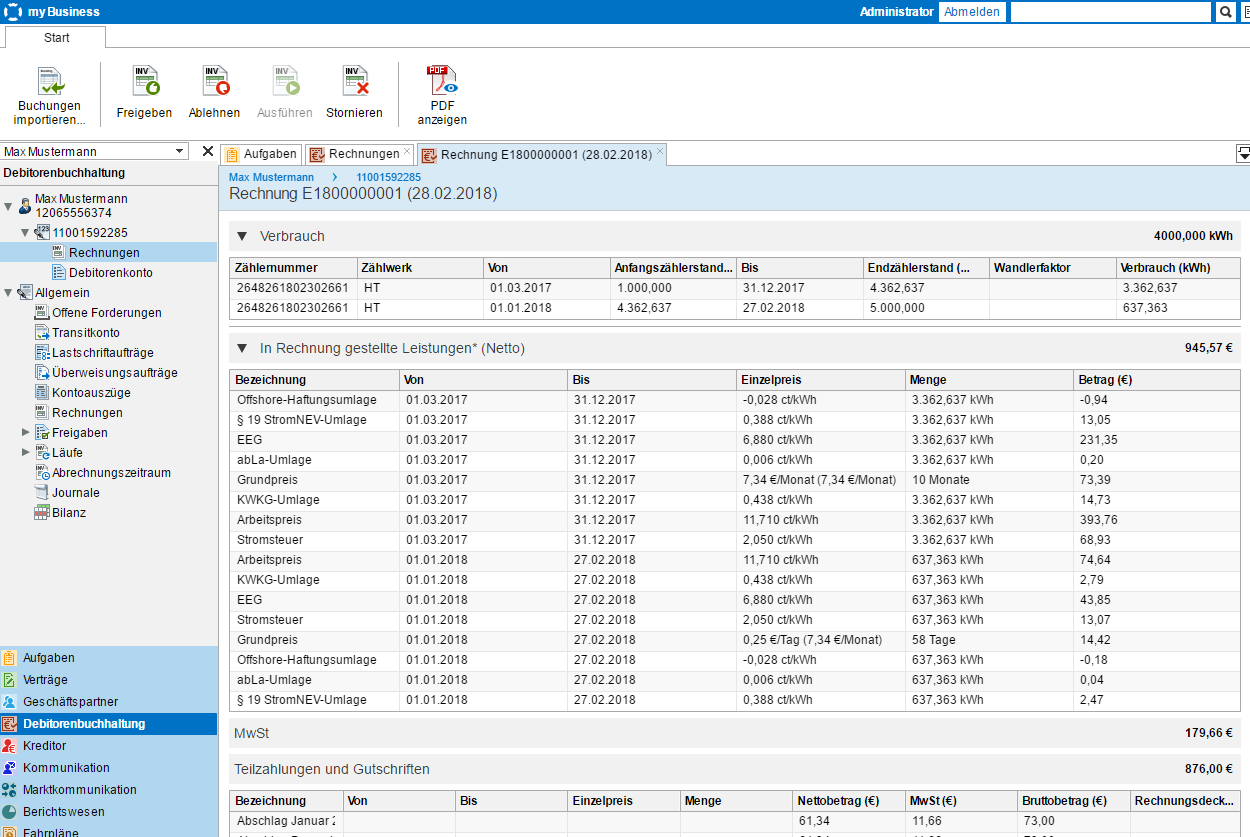Select Debitorenkonto in the tree
The image size is (1250, 837).
[x=110, y=273]
